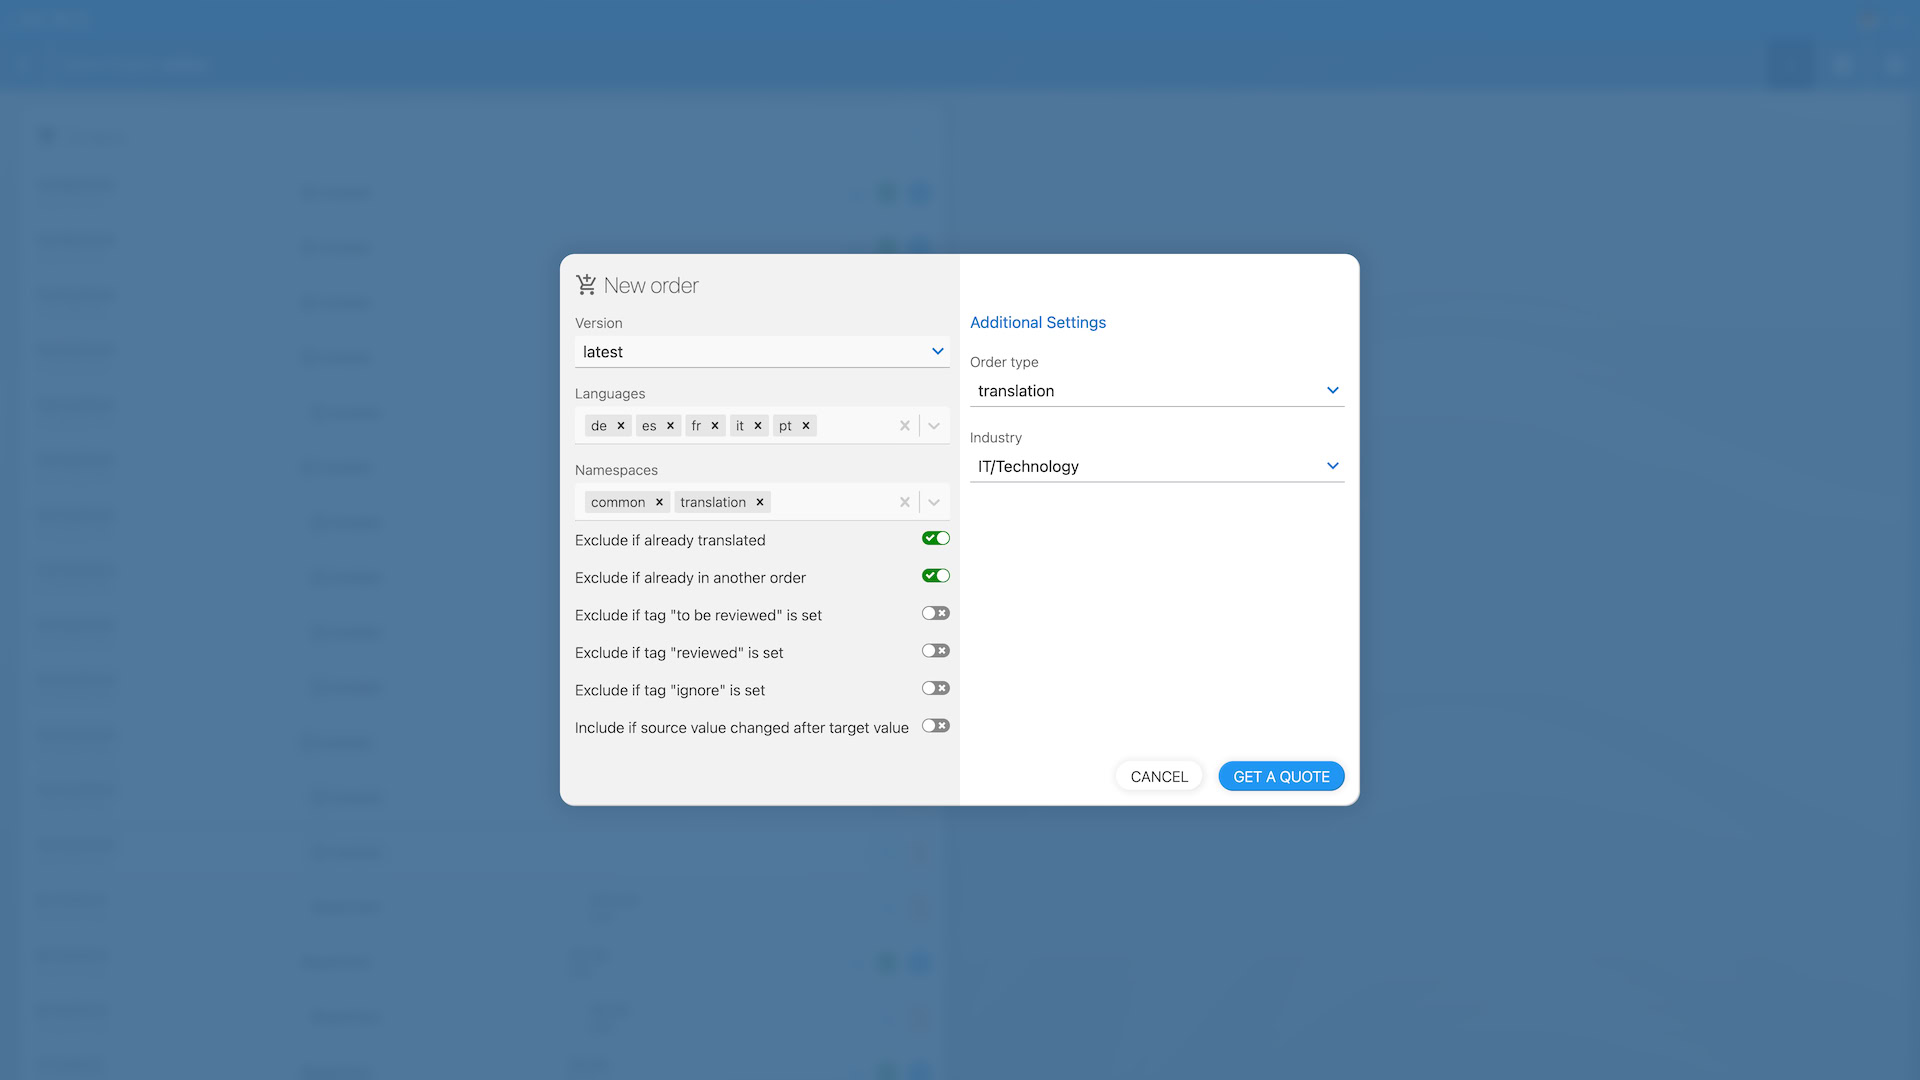Remove the 'de' language tag
The image size is (1920, 1080).
pyautogui.click(x=621, y=426)
